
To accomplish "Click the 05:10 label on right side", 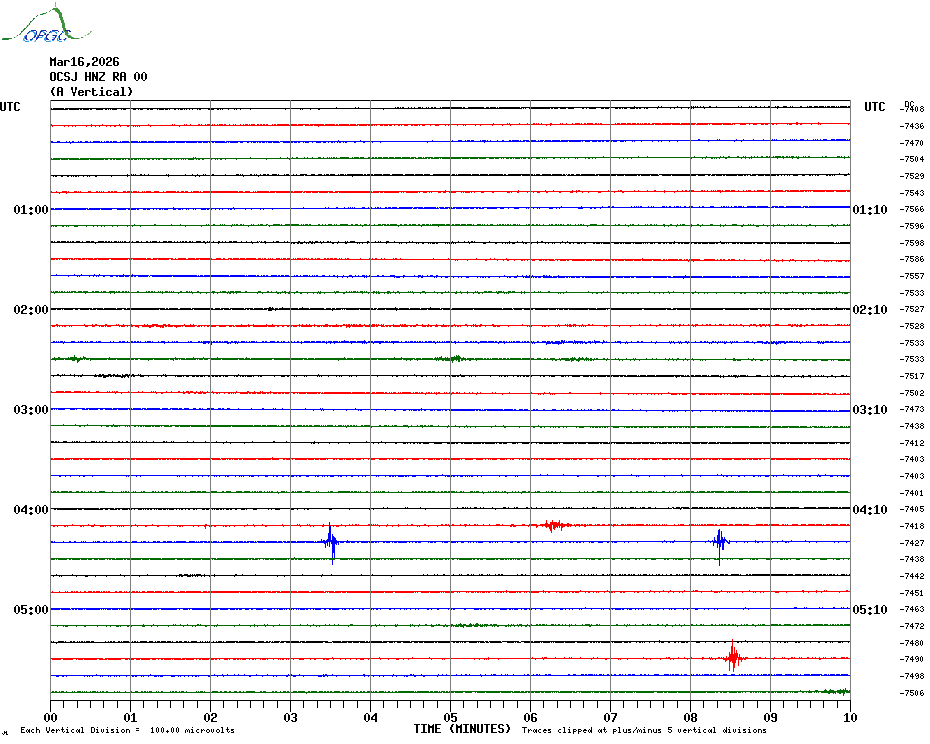I will 869,610.
